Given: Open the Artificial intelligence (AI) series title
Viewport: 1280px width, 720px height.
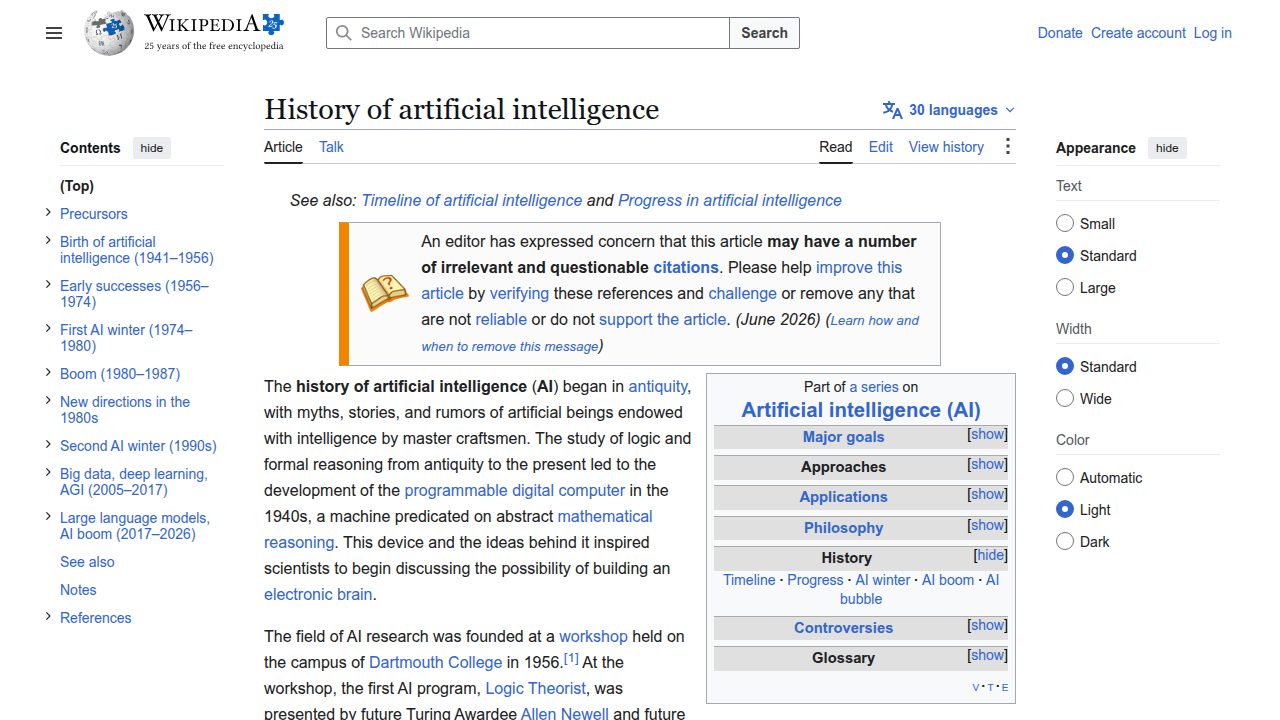Looking at the screenshot, I should tap(861, 410).
